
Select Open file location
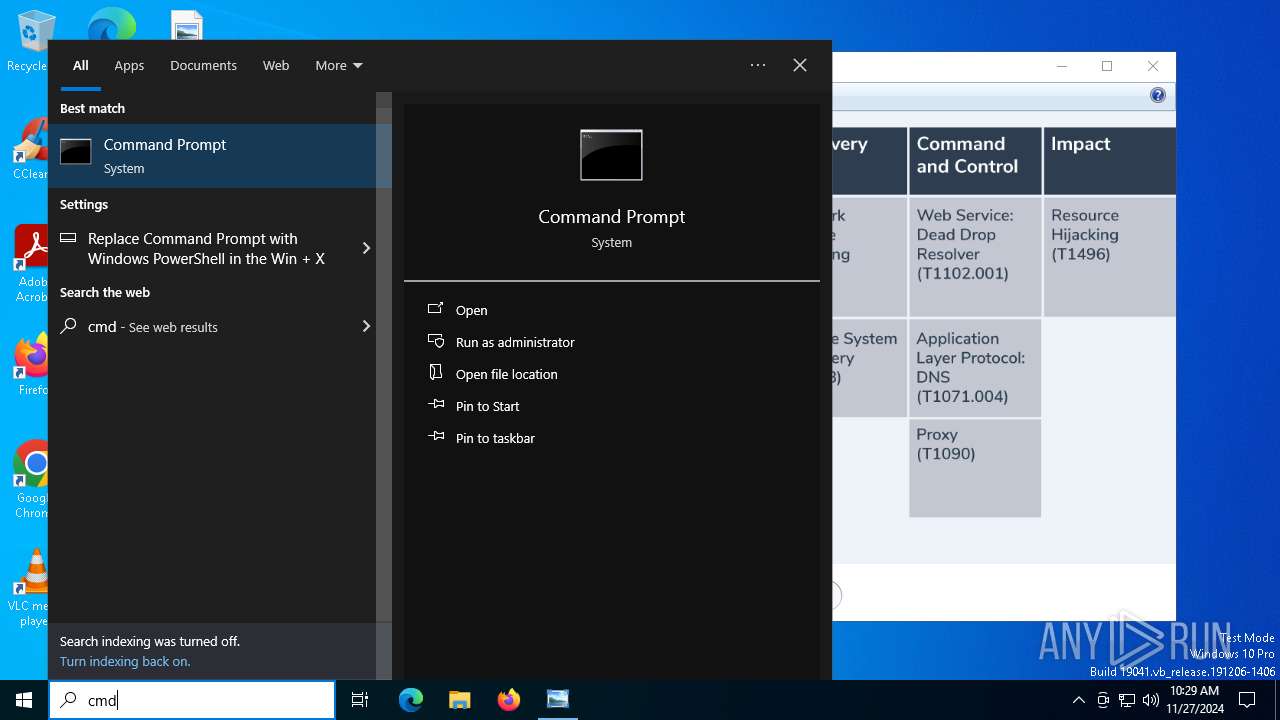506,374
